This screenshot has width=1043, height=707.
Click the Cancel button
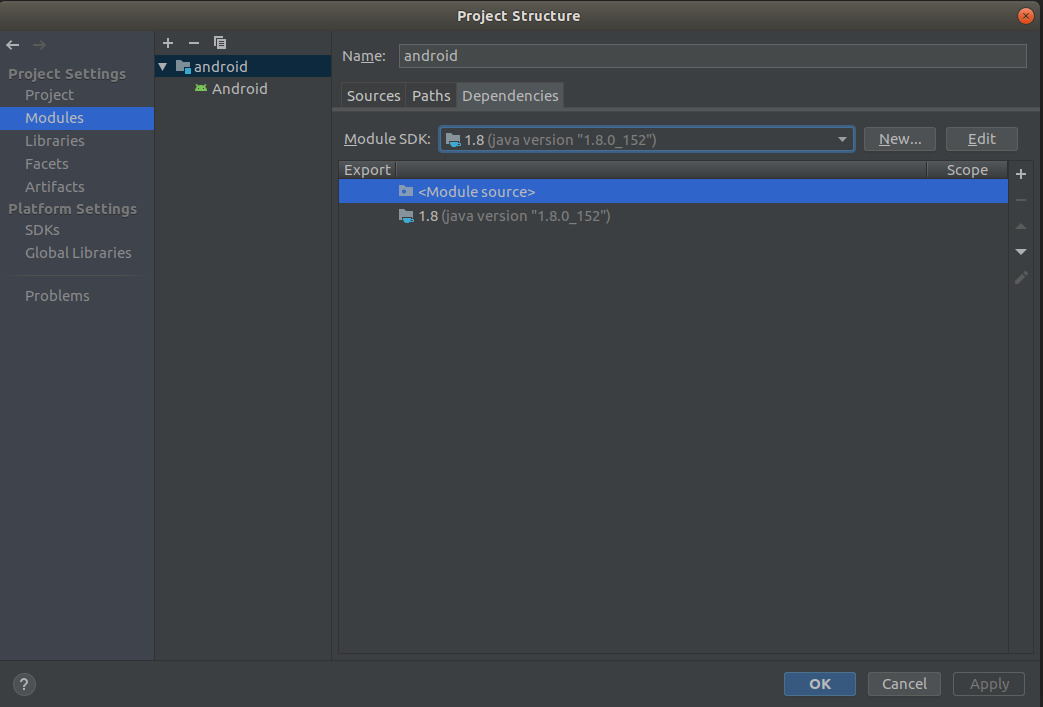[x=904, y=684]
